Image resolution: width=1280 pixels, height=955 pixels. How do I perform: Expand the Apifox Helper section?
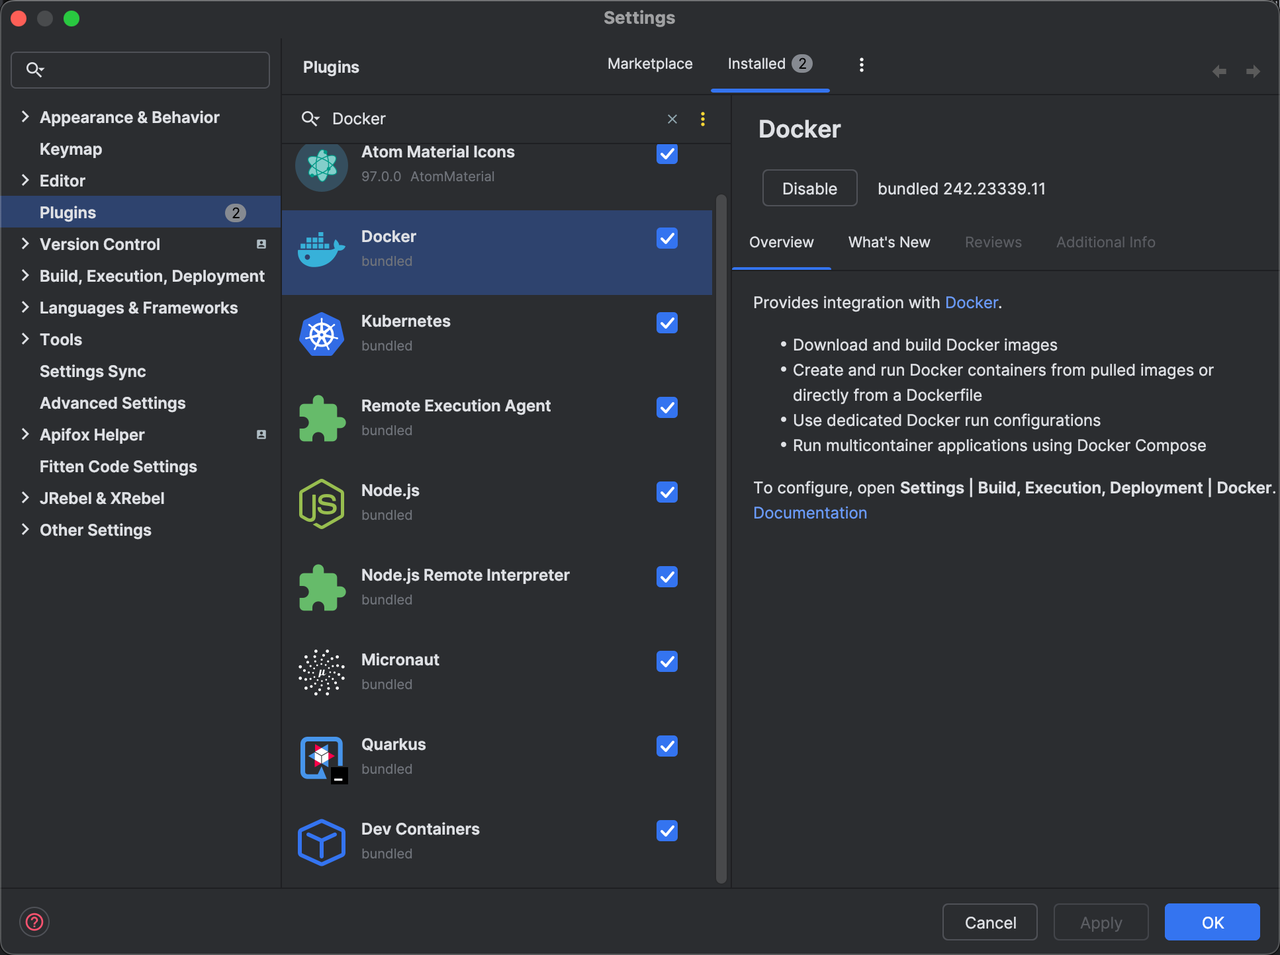pos(25,435)
